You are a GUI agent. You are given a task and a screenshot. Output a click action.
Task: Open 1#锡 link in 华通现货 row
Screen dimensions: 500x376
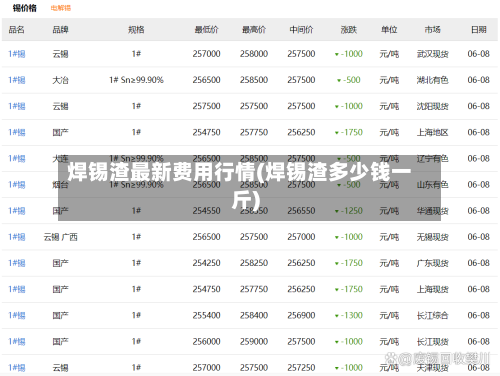pyautogui.click(x=17, y=211)
